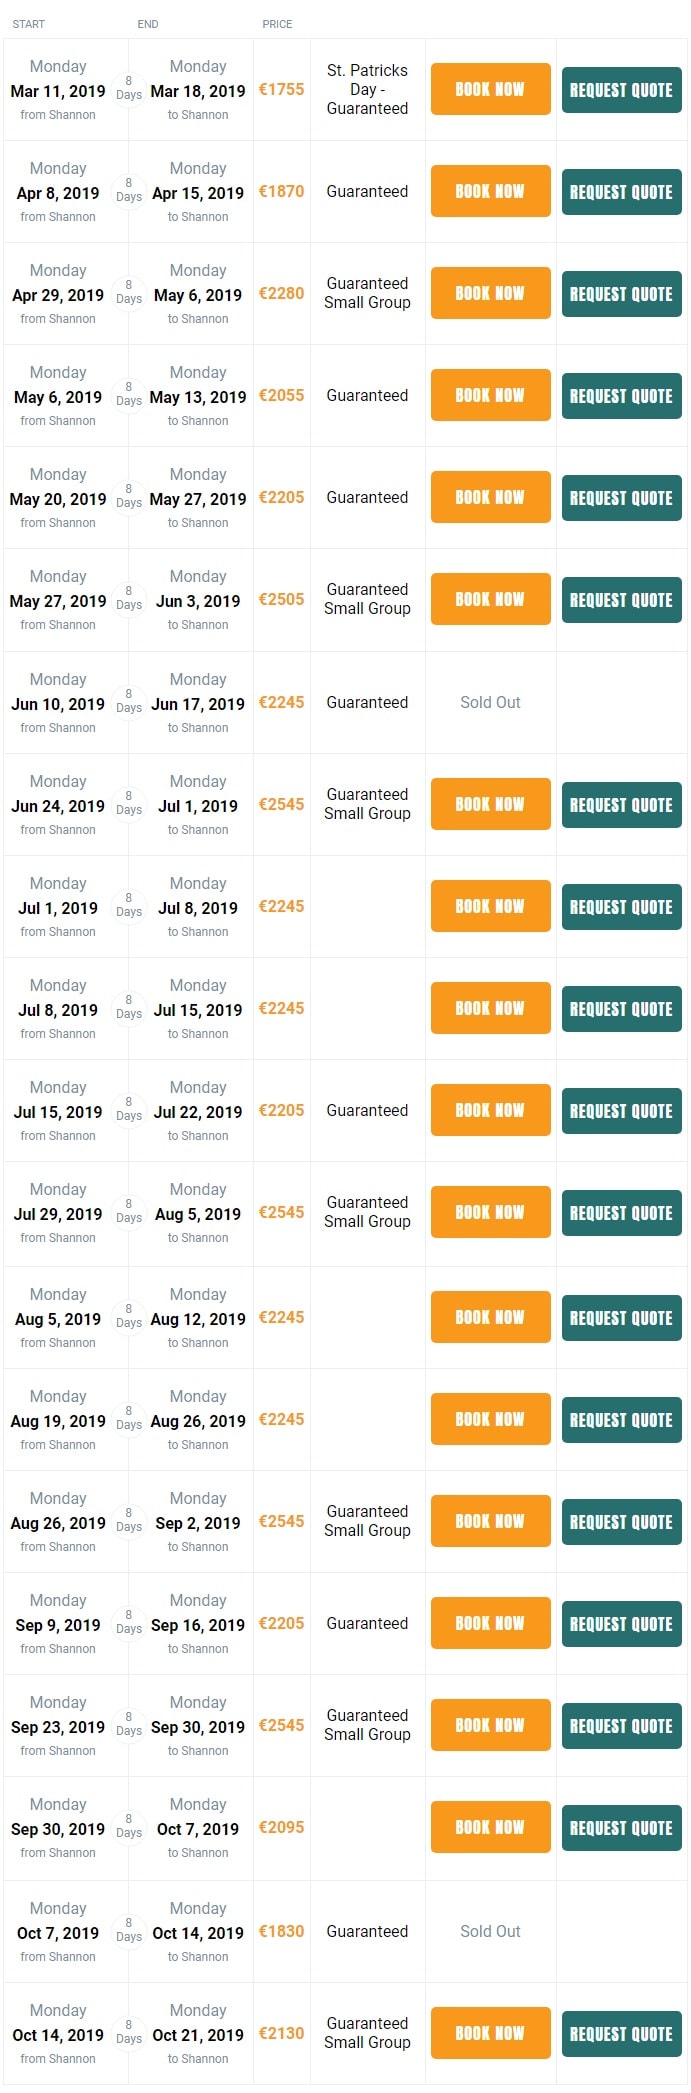Screen dimensions: 691x2093
Task: Request quote for Aug 5, 2019 departure
Action: pyautogui.click(x=621, y=1318)
